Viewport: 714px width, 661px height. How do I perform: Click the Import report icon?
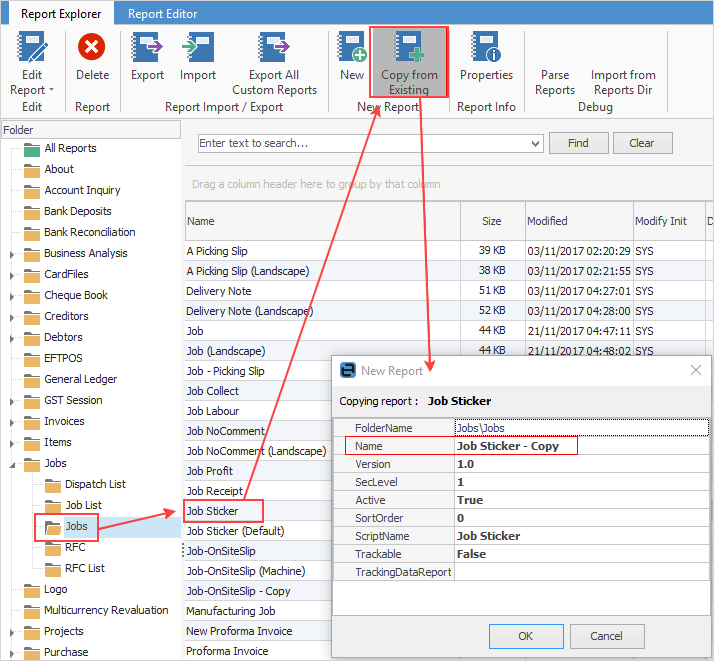[x=198, y=48]
